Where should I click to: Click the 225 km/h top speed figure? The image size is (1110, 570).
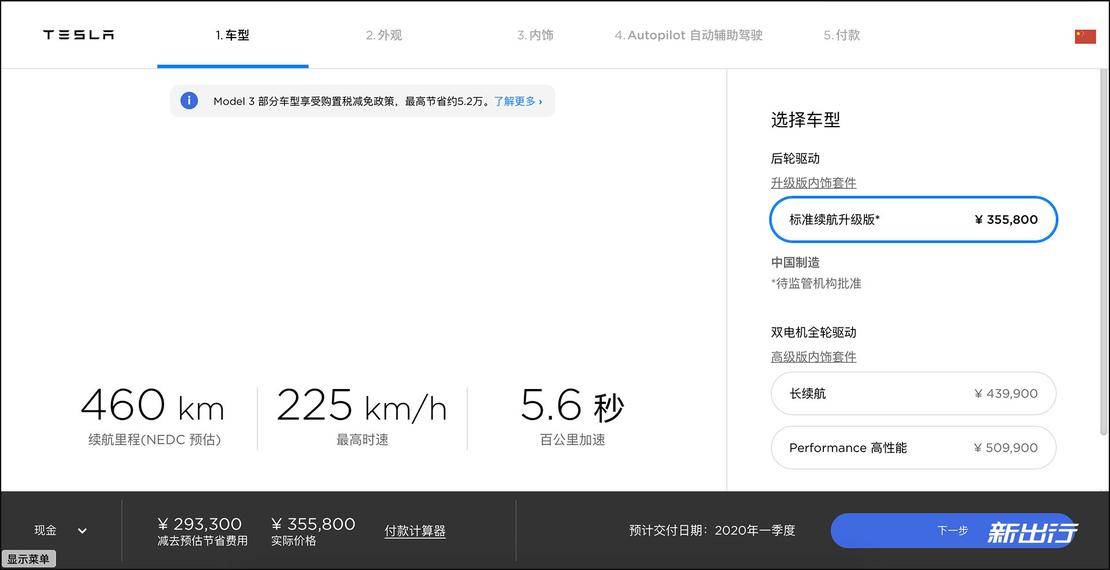point(362,406)
